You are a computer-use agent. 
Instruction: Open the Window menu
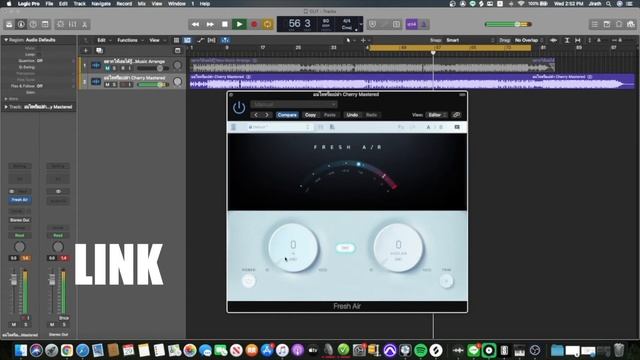pos(177,4)
